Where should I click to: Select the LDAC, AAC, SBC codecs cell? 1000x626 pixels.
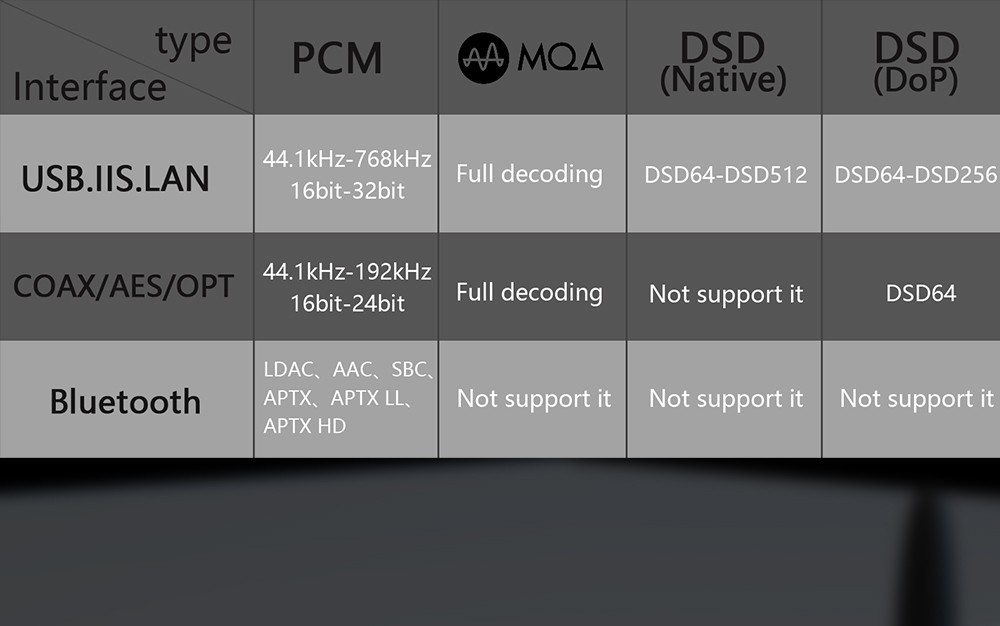347,398
